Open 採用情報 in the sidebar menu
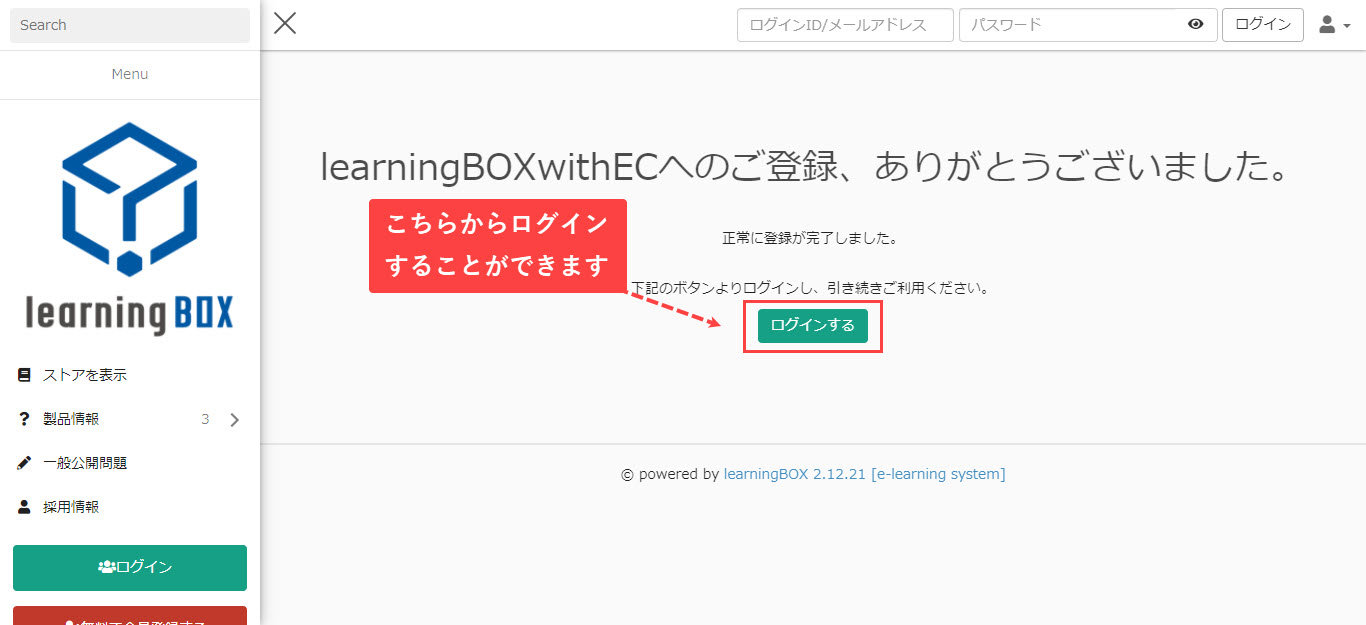The width and height of the screenshot is (1366, 625). (71, 507)
